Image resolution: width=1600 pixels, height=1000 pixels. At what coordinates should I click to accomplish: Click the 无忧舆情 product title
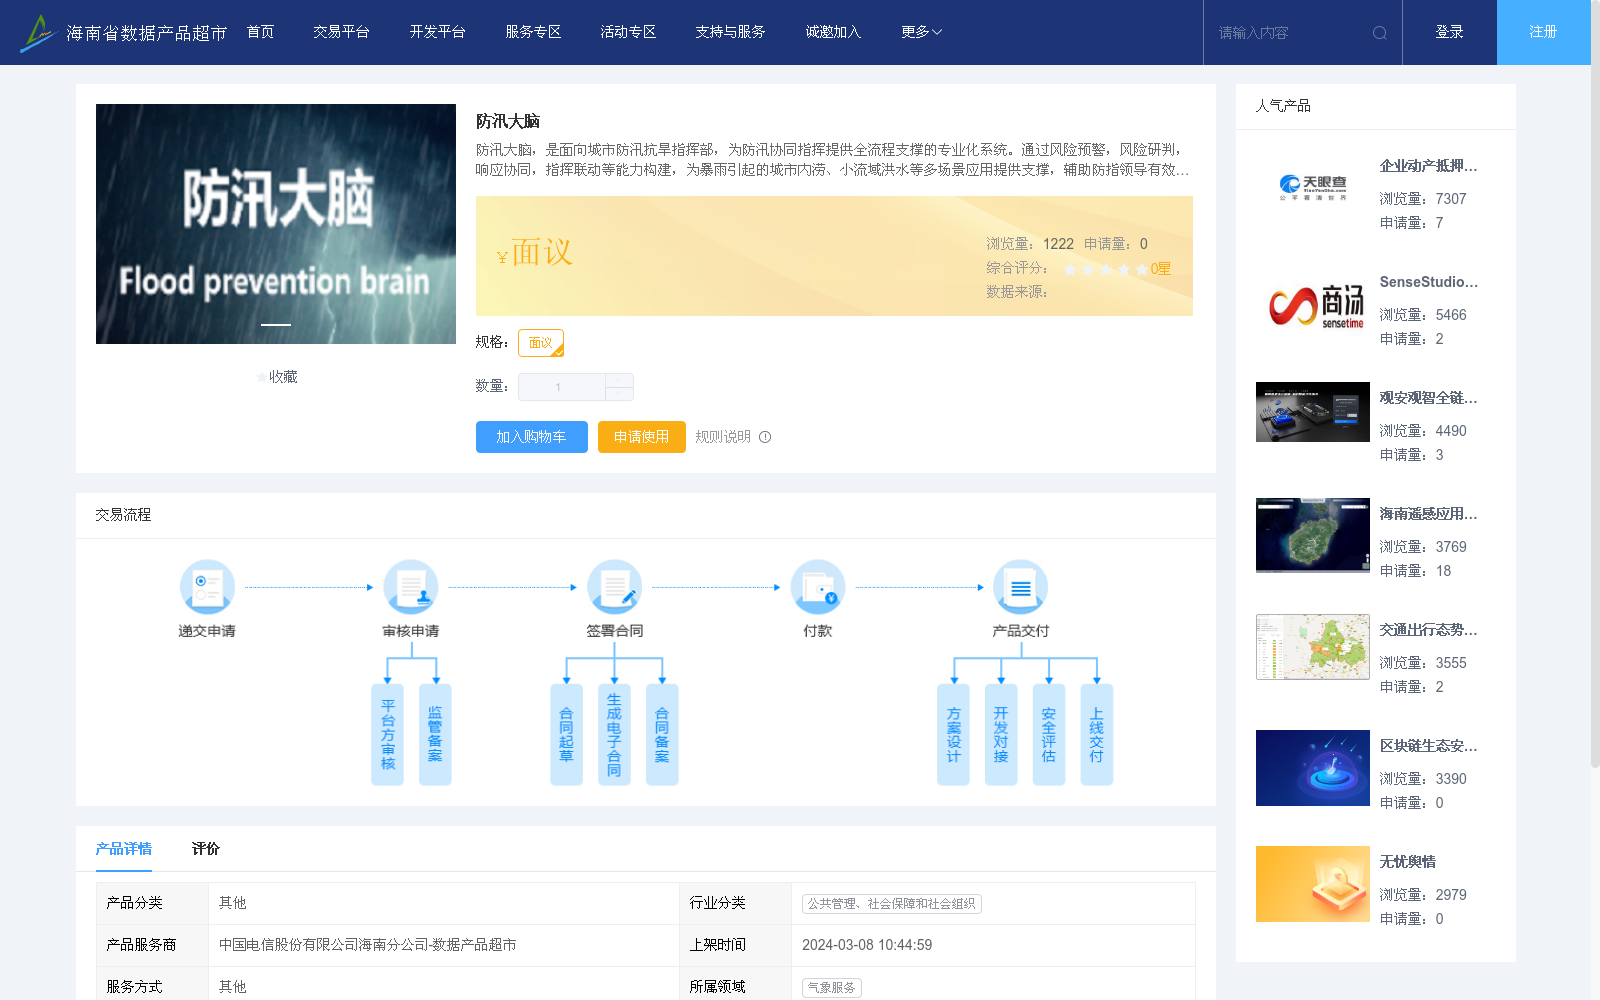1408,862
